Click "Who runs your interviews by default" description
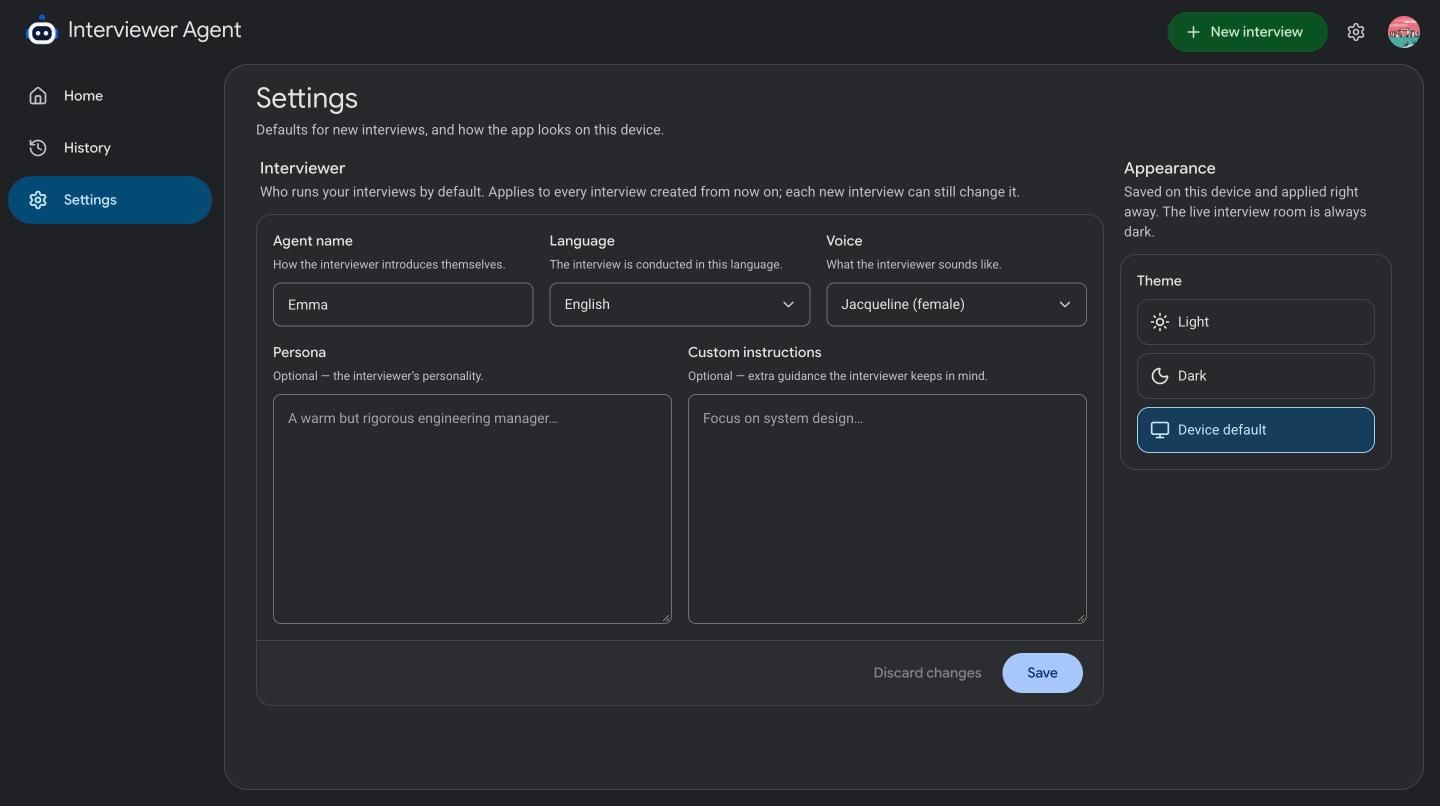Image resolution: width=1440 pixels, height=806 pixels. point(640,192)
